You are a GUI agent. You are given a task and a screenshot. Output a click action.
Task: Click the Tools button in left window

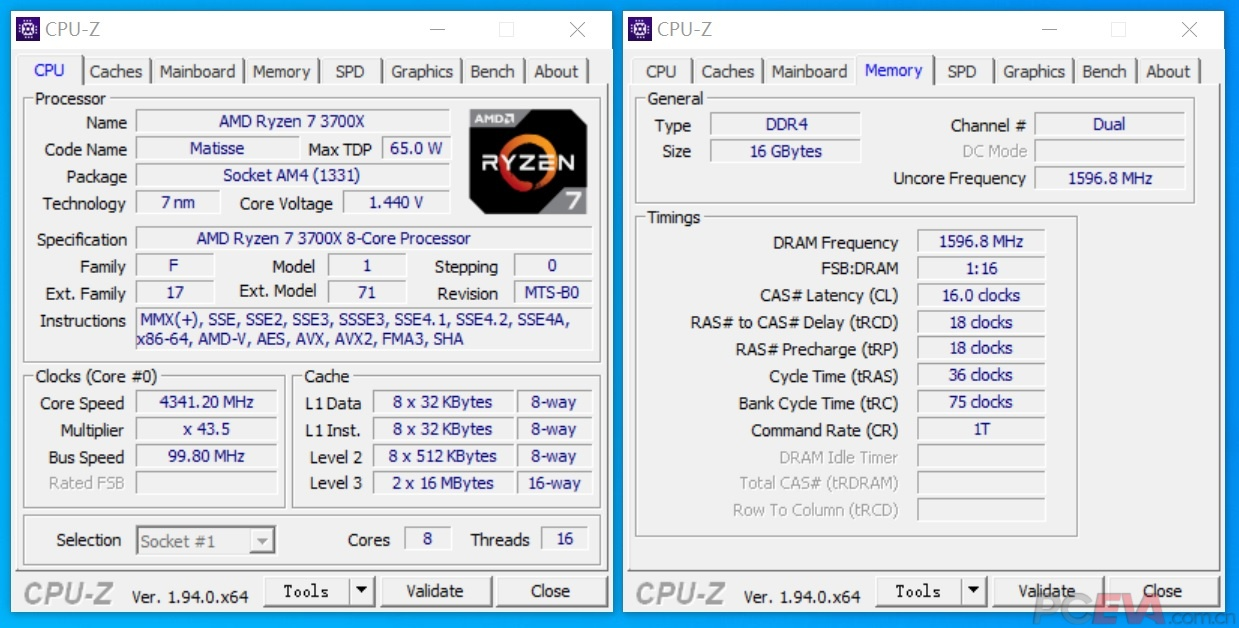[x=306, y=591]
